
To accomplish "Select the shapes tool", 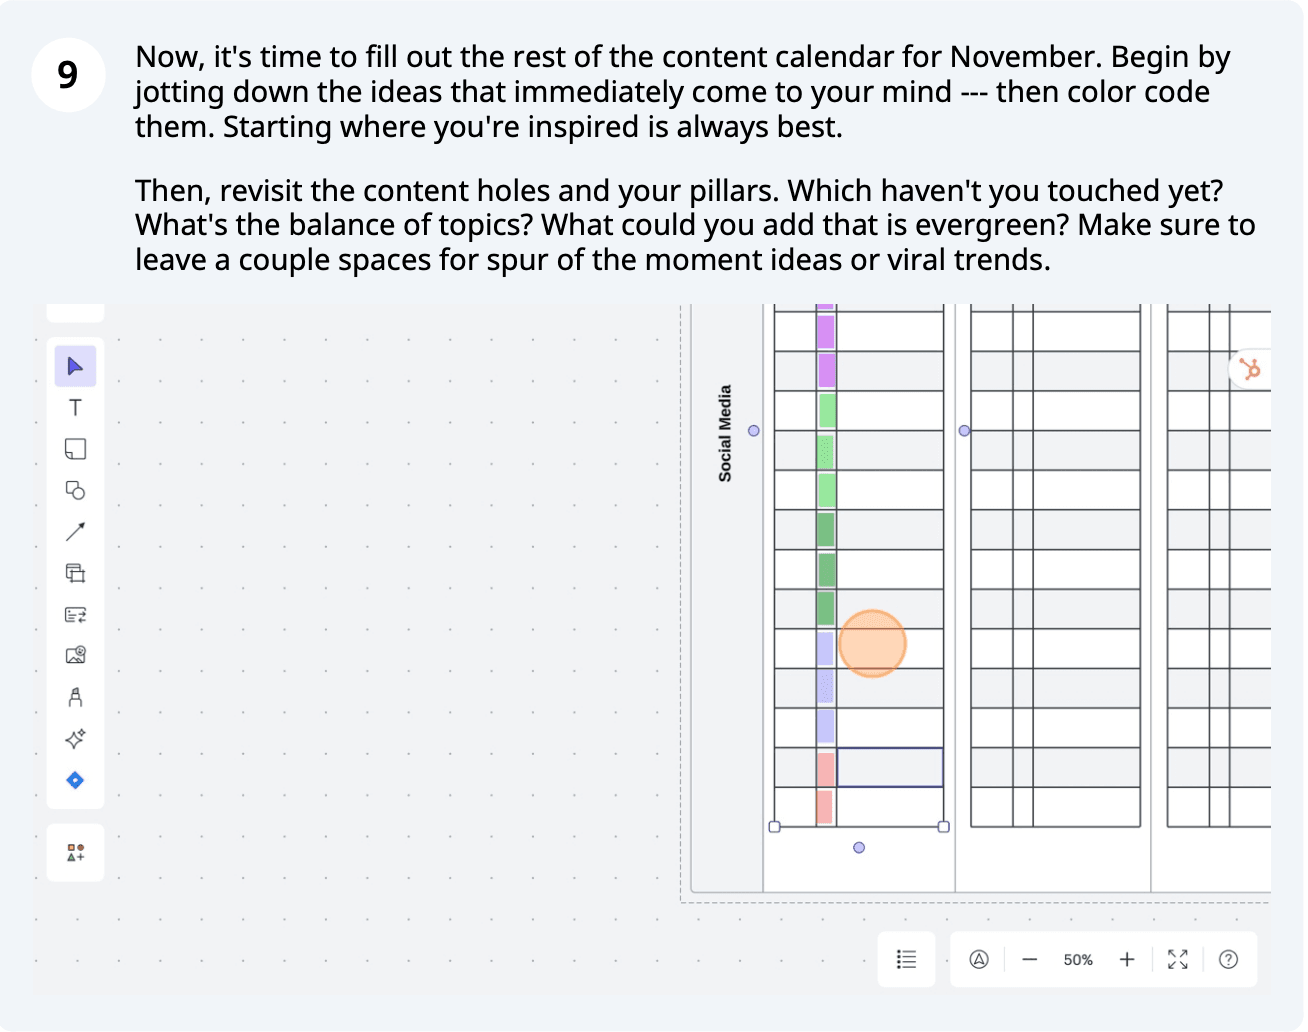I will 75,490.
